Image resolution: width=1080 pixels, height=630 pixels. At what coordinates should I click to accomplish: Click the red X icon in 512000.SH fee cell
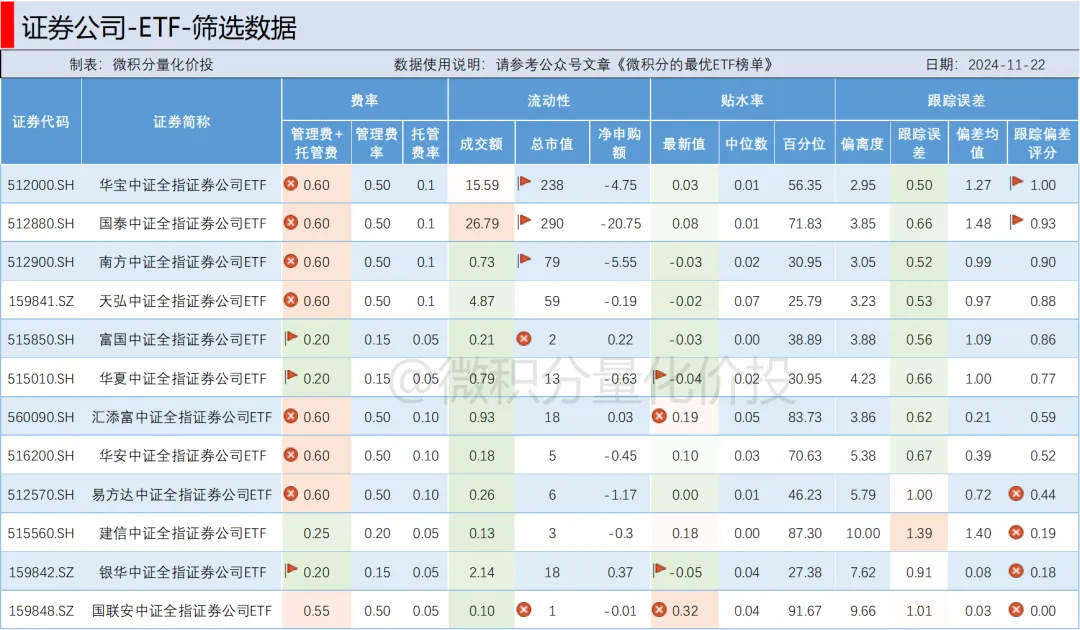pos(291,184)
